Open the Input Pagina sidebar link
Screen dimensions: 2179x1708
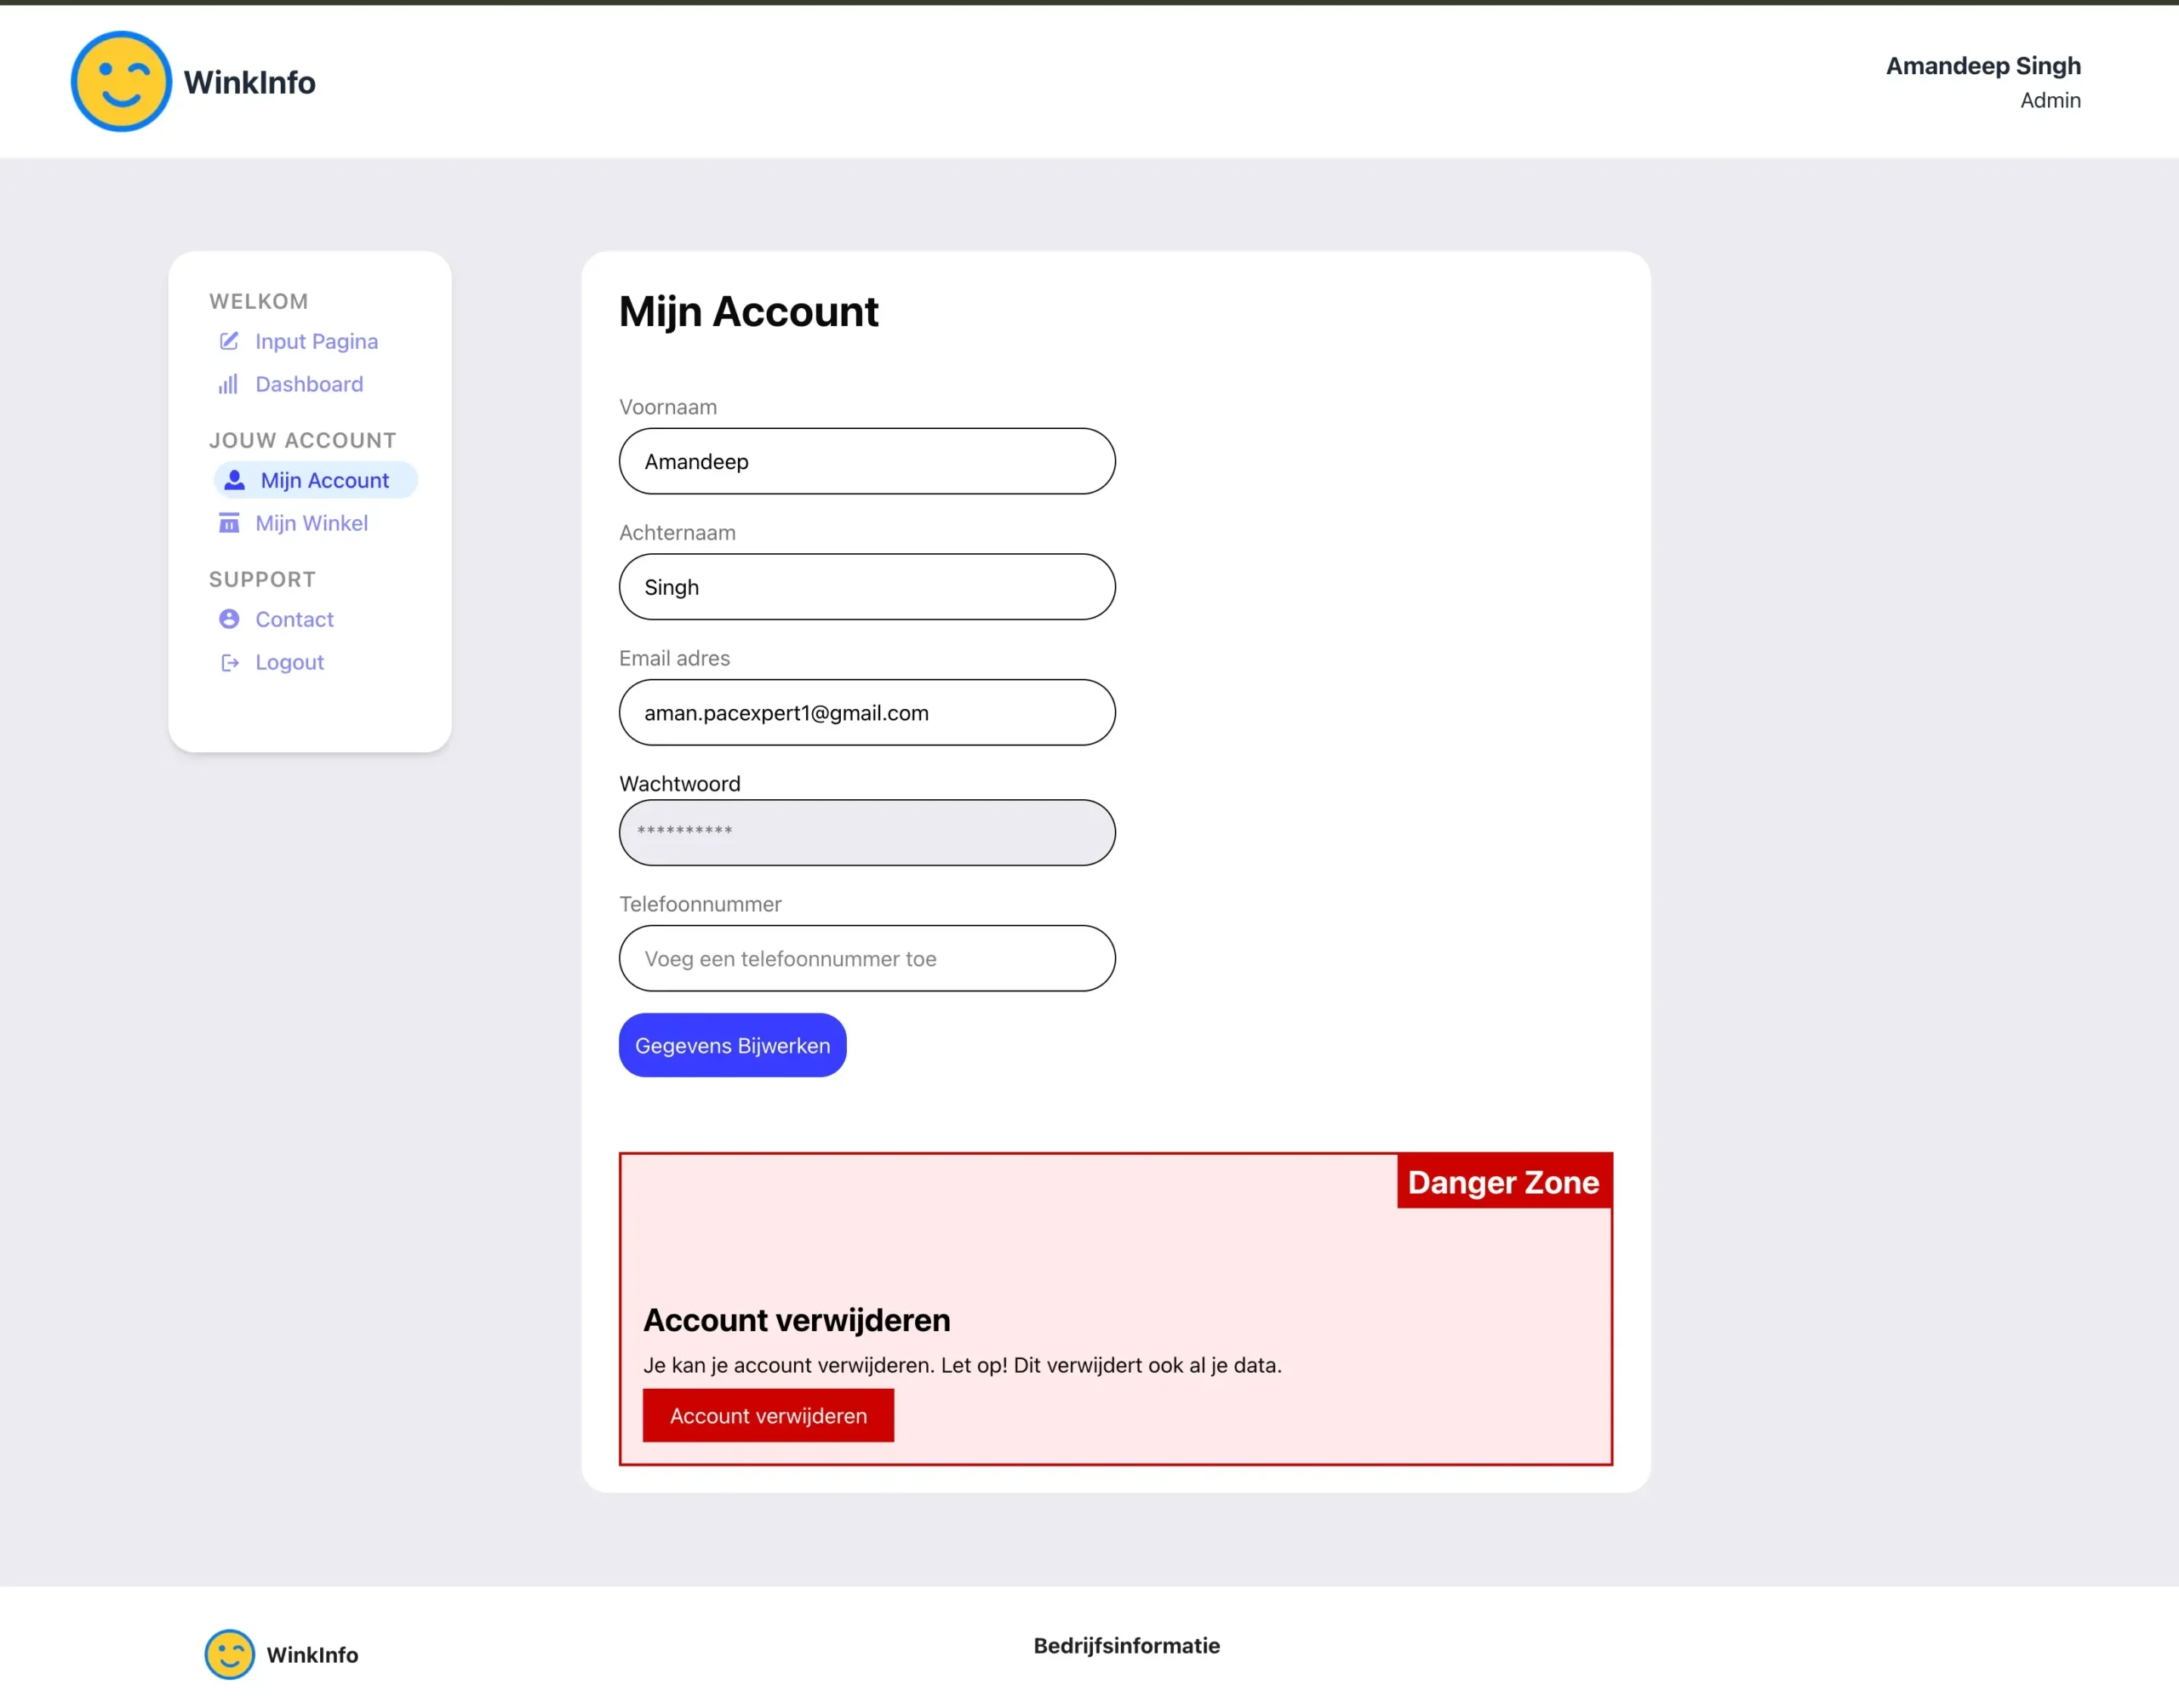[x=316, y=341]
